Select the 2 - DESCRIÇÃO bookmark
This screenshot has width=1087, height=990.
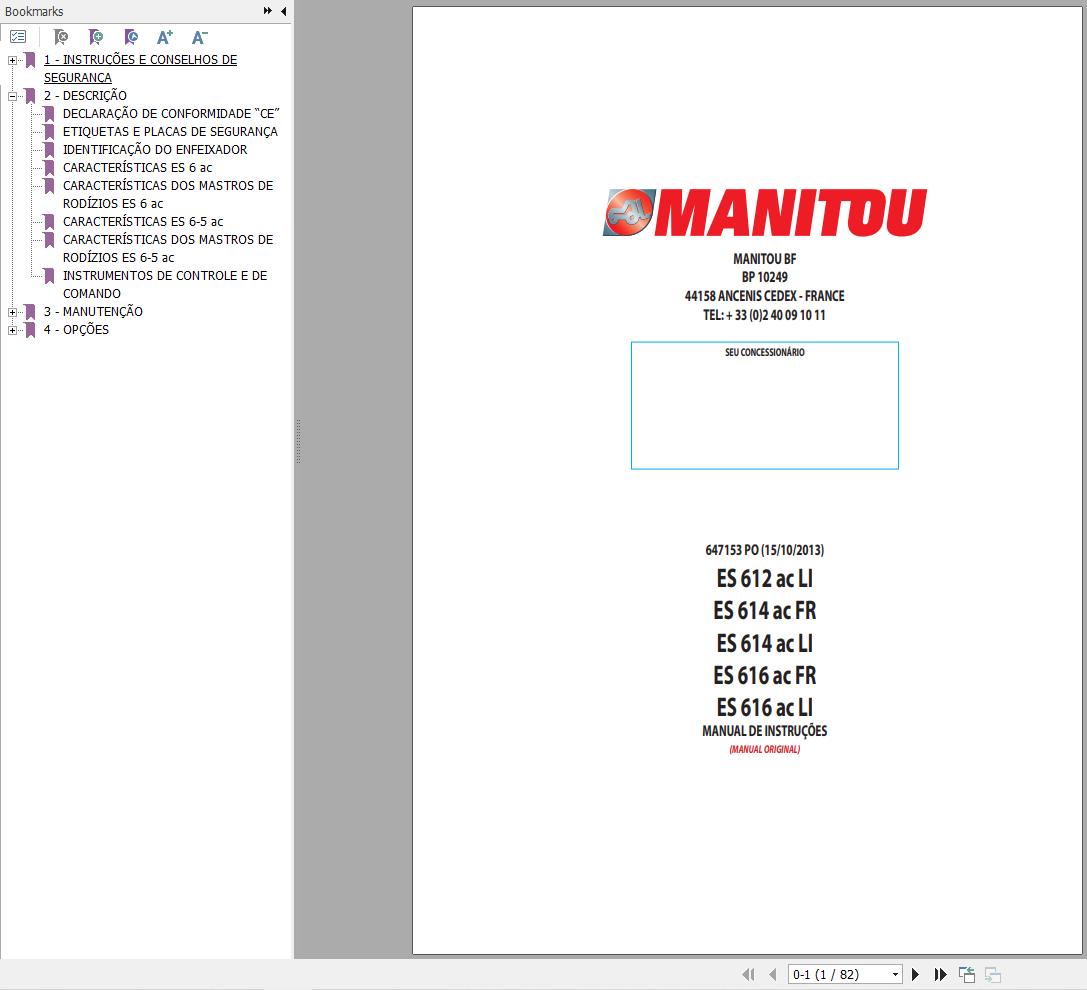coord(85,96)
